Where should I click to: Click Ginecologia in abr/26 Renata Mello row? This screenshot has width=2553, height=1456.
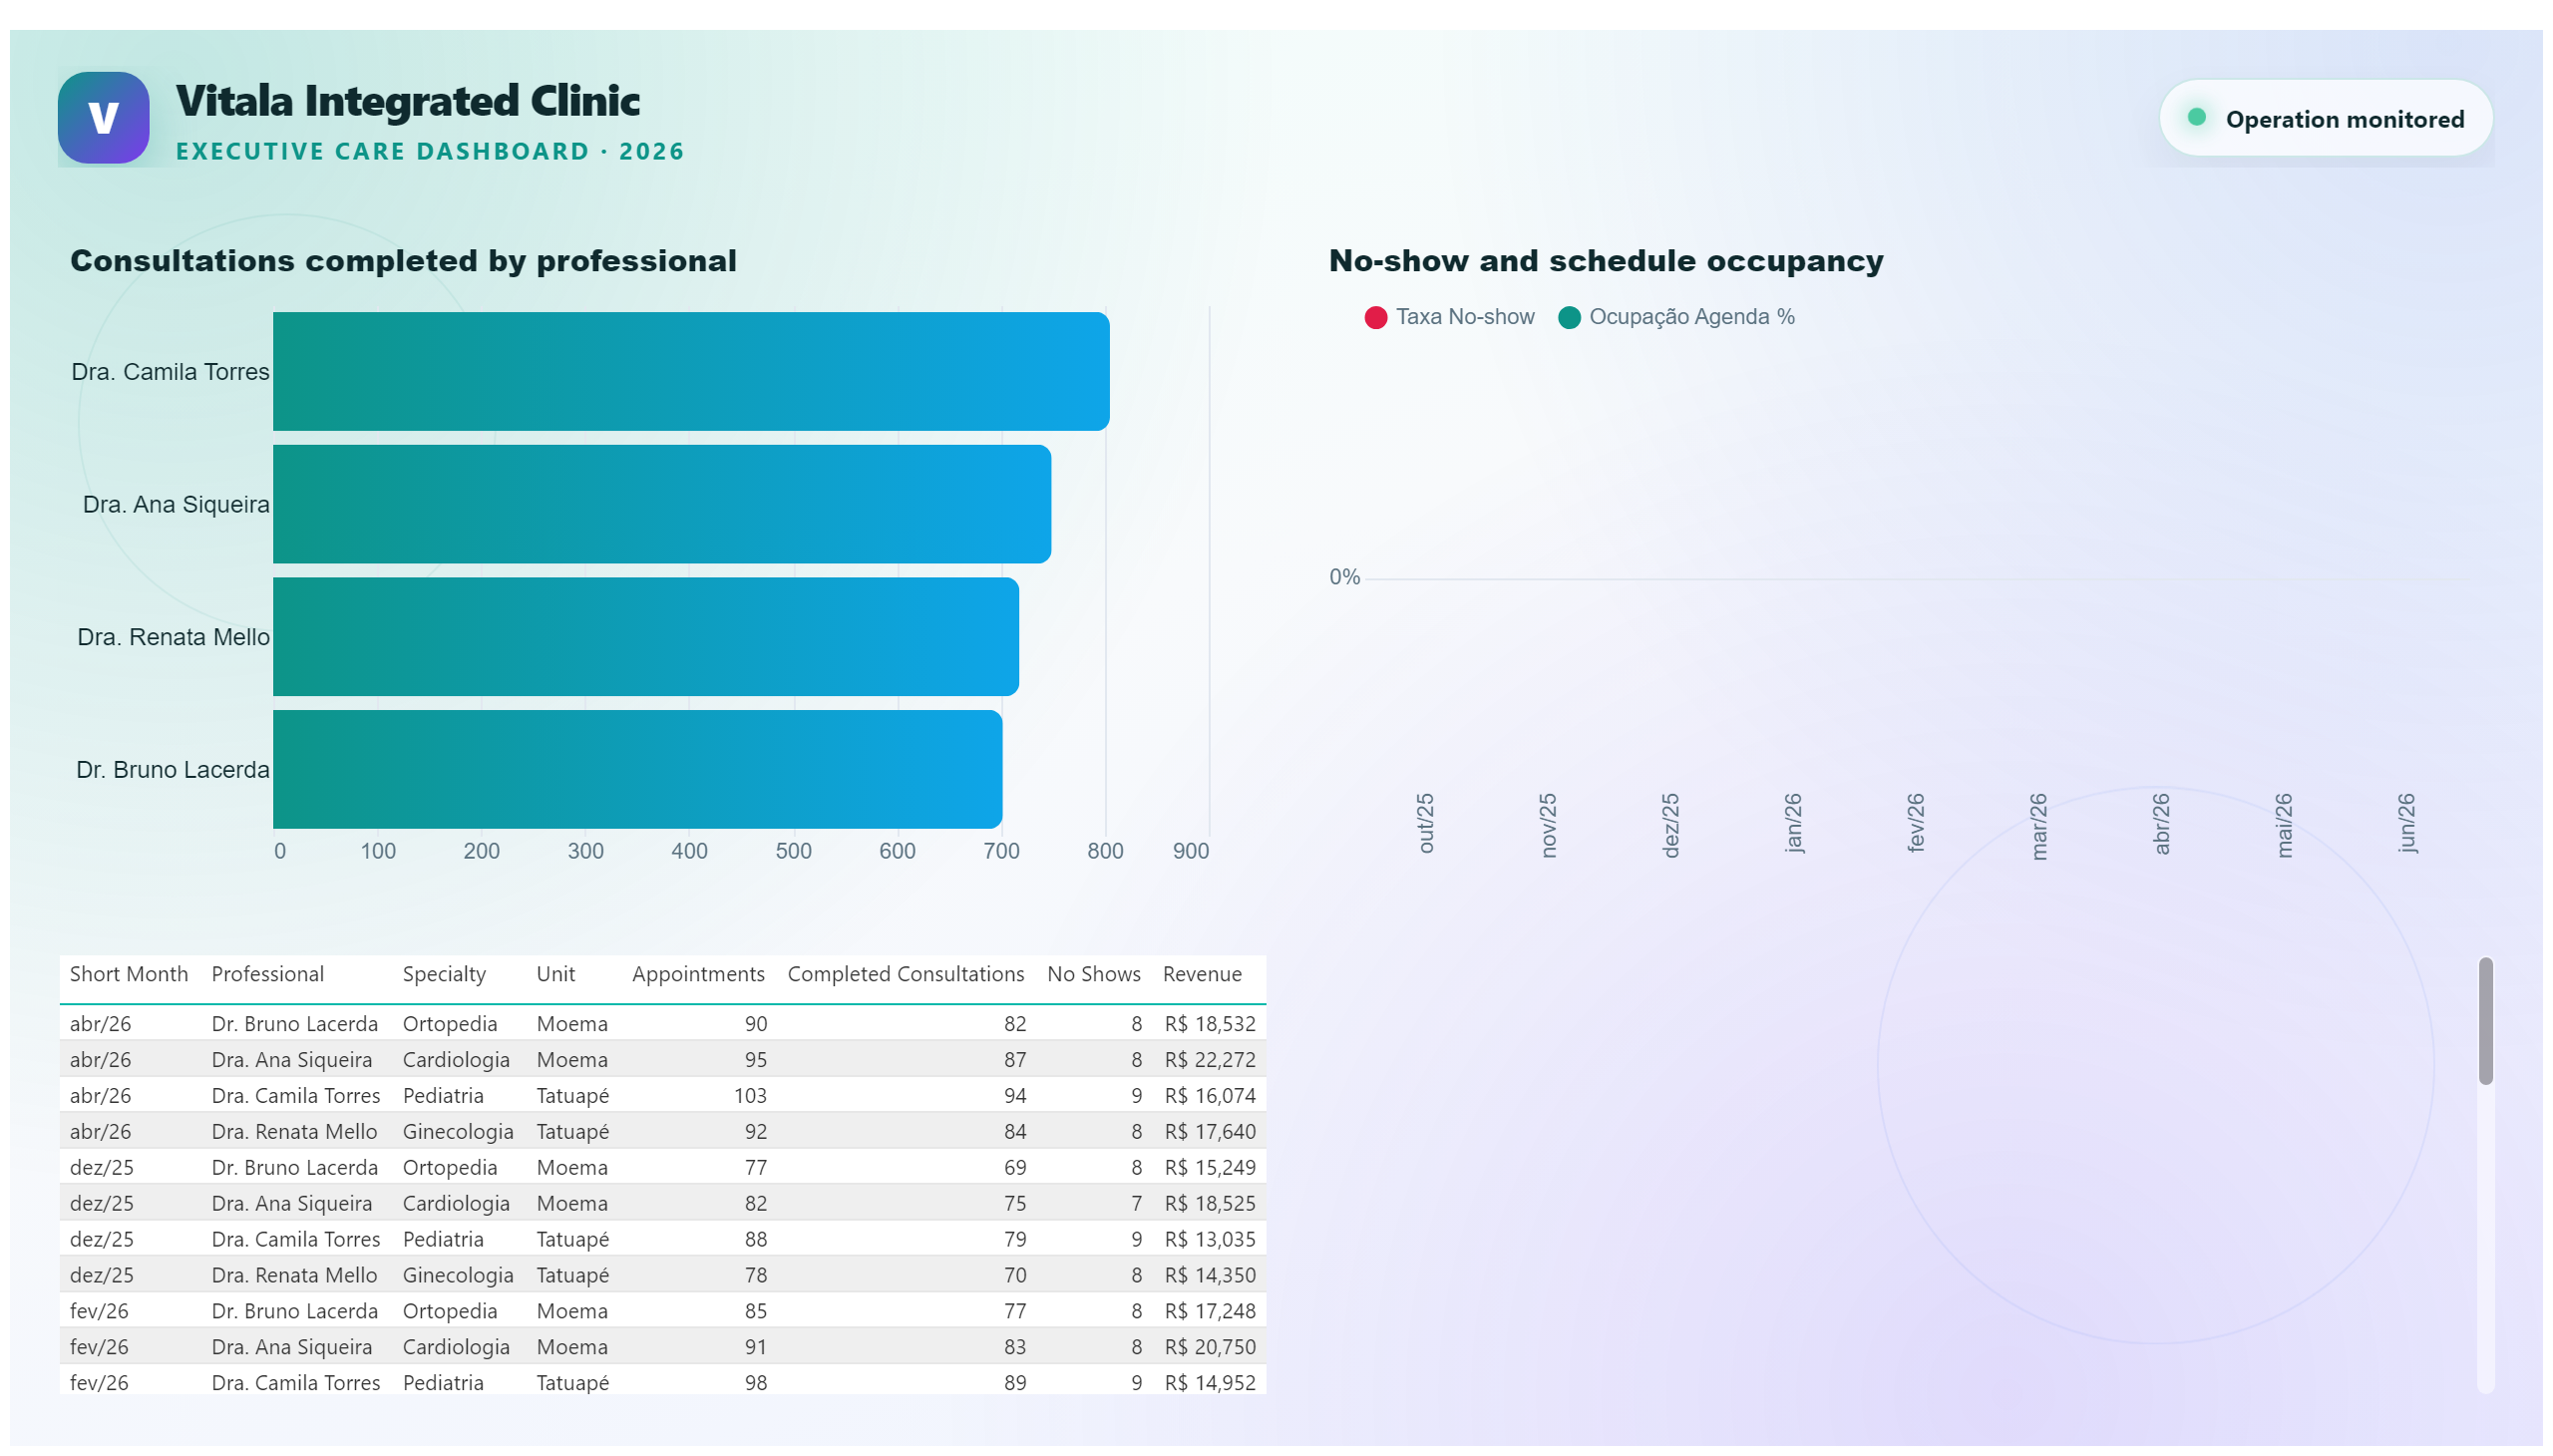click(x=458, y=1132)
